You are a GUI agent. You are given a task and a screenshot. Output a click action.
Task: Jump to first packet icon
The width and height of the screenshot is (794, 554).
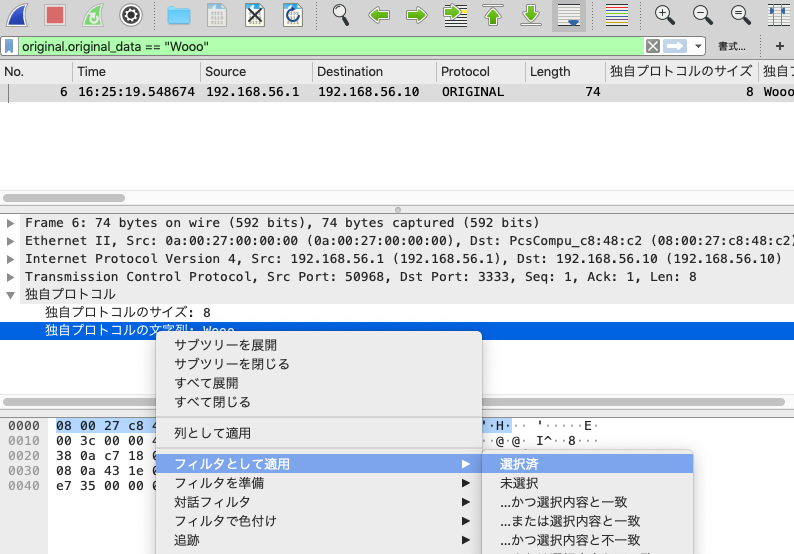click(x=493, y=15)
